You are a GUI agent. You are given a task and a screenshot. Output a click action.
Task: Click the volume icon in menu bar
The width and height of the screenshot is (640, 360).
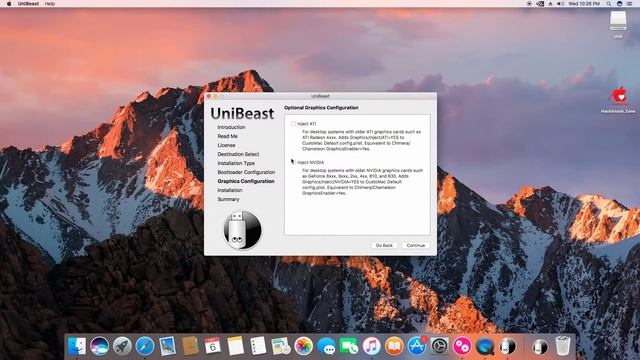(x=560, y=4)
